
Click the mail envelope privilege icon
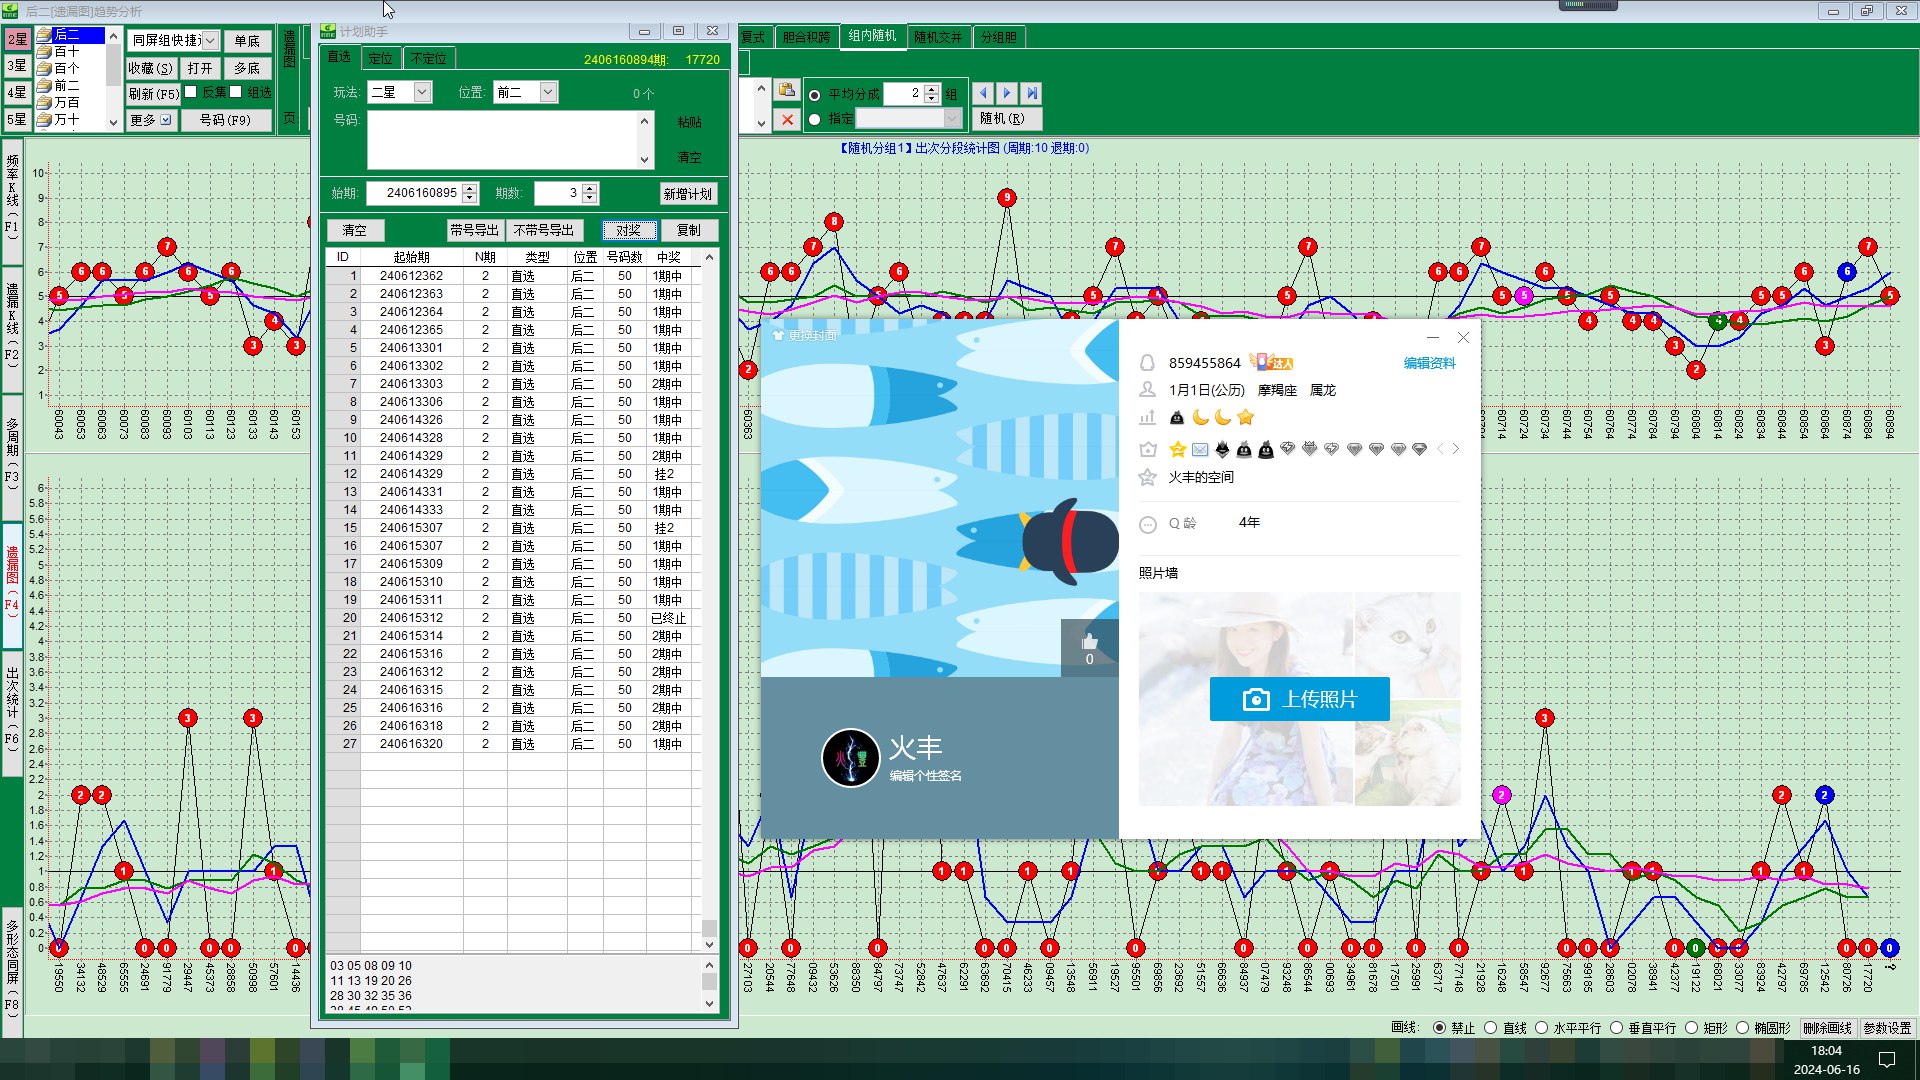pos(1200,449)
